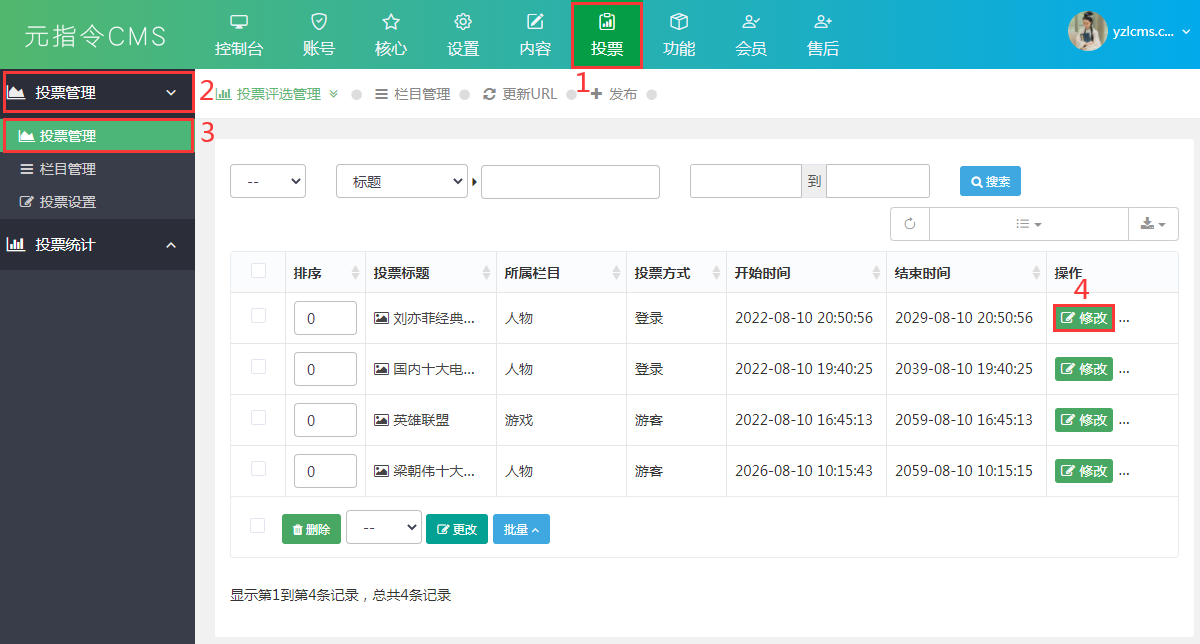Image resolution: width=1200 pixels, height=644 pixels.
Task: Toggle the footer select-all checkbox
Action: click(258, 526)
